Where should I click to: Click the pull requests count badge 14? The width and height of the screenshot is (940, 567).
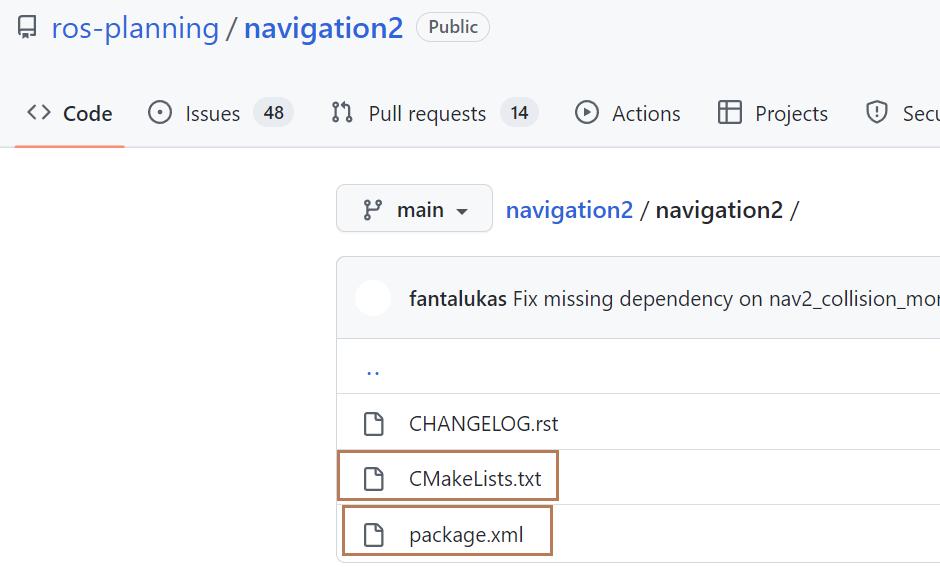tap(519, 113)
